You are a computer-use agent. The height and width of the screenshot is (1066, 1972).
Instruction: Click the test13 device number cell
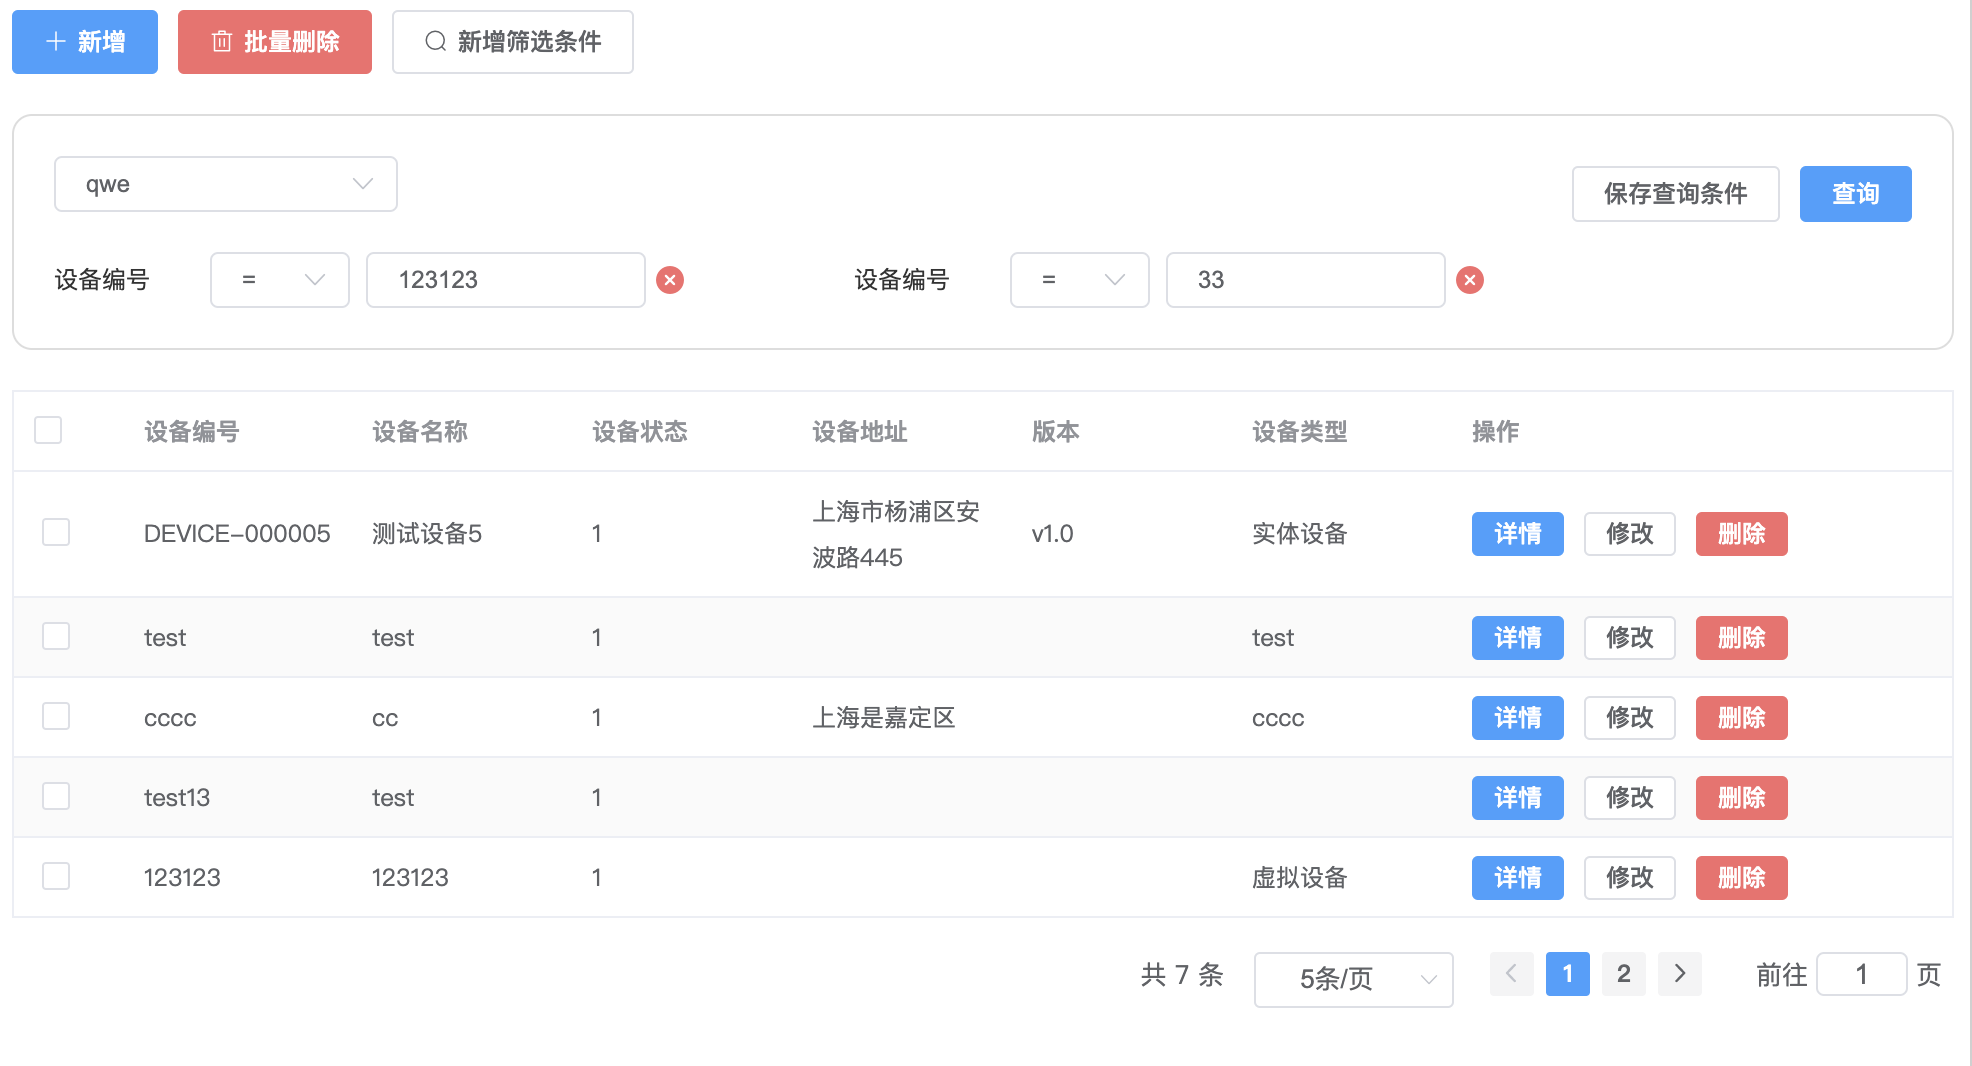(177, 798)
